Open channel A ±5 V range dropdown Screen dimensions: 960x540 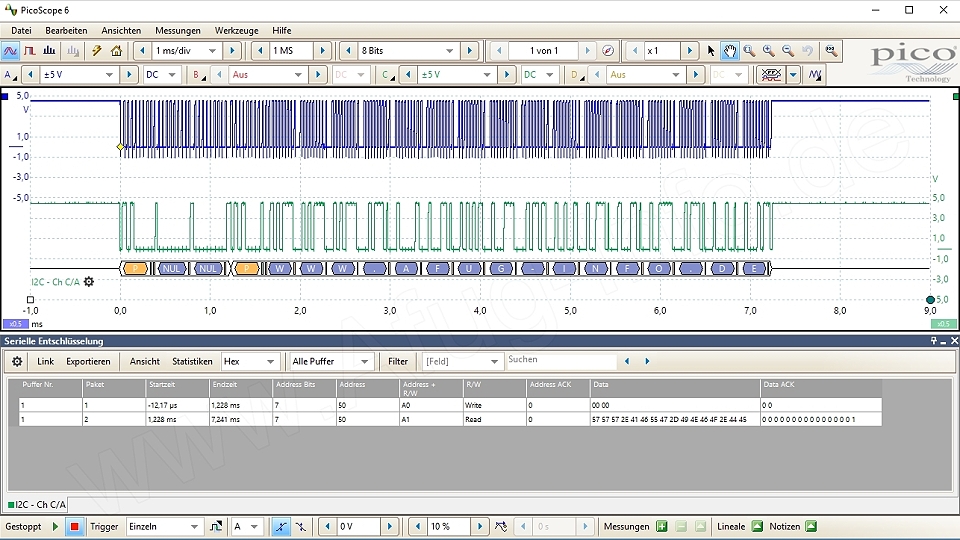pos(109,75)
